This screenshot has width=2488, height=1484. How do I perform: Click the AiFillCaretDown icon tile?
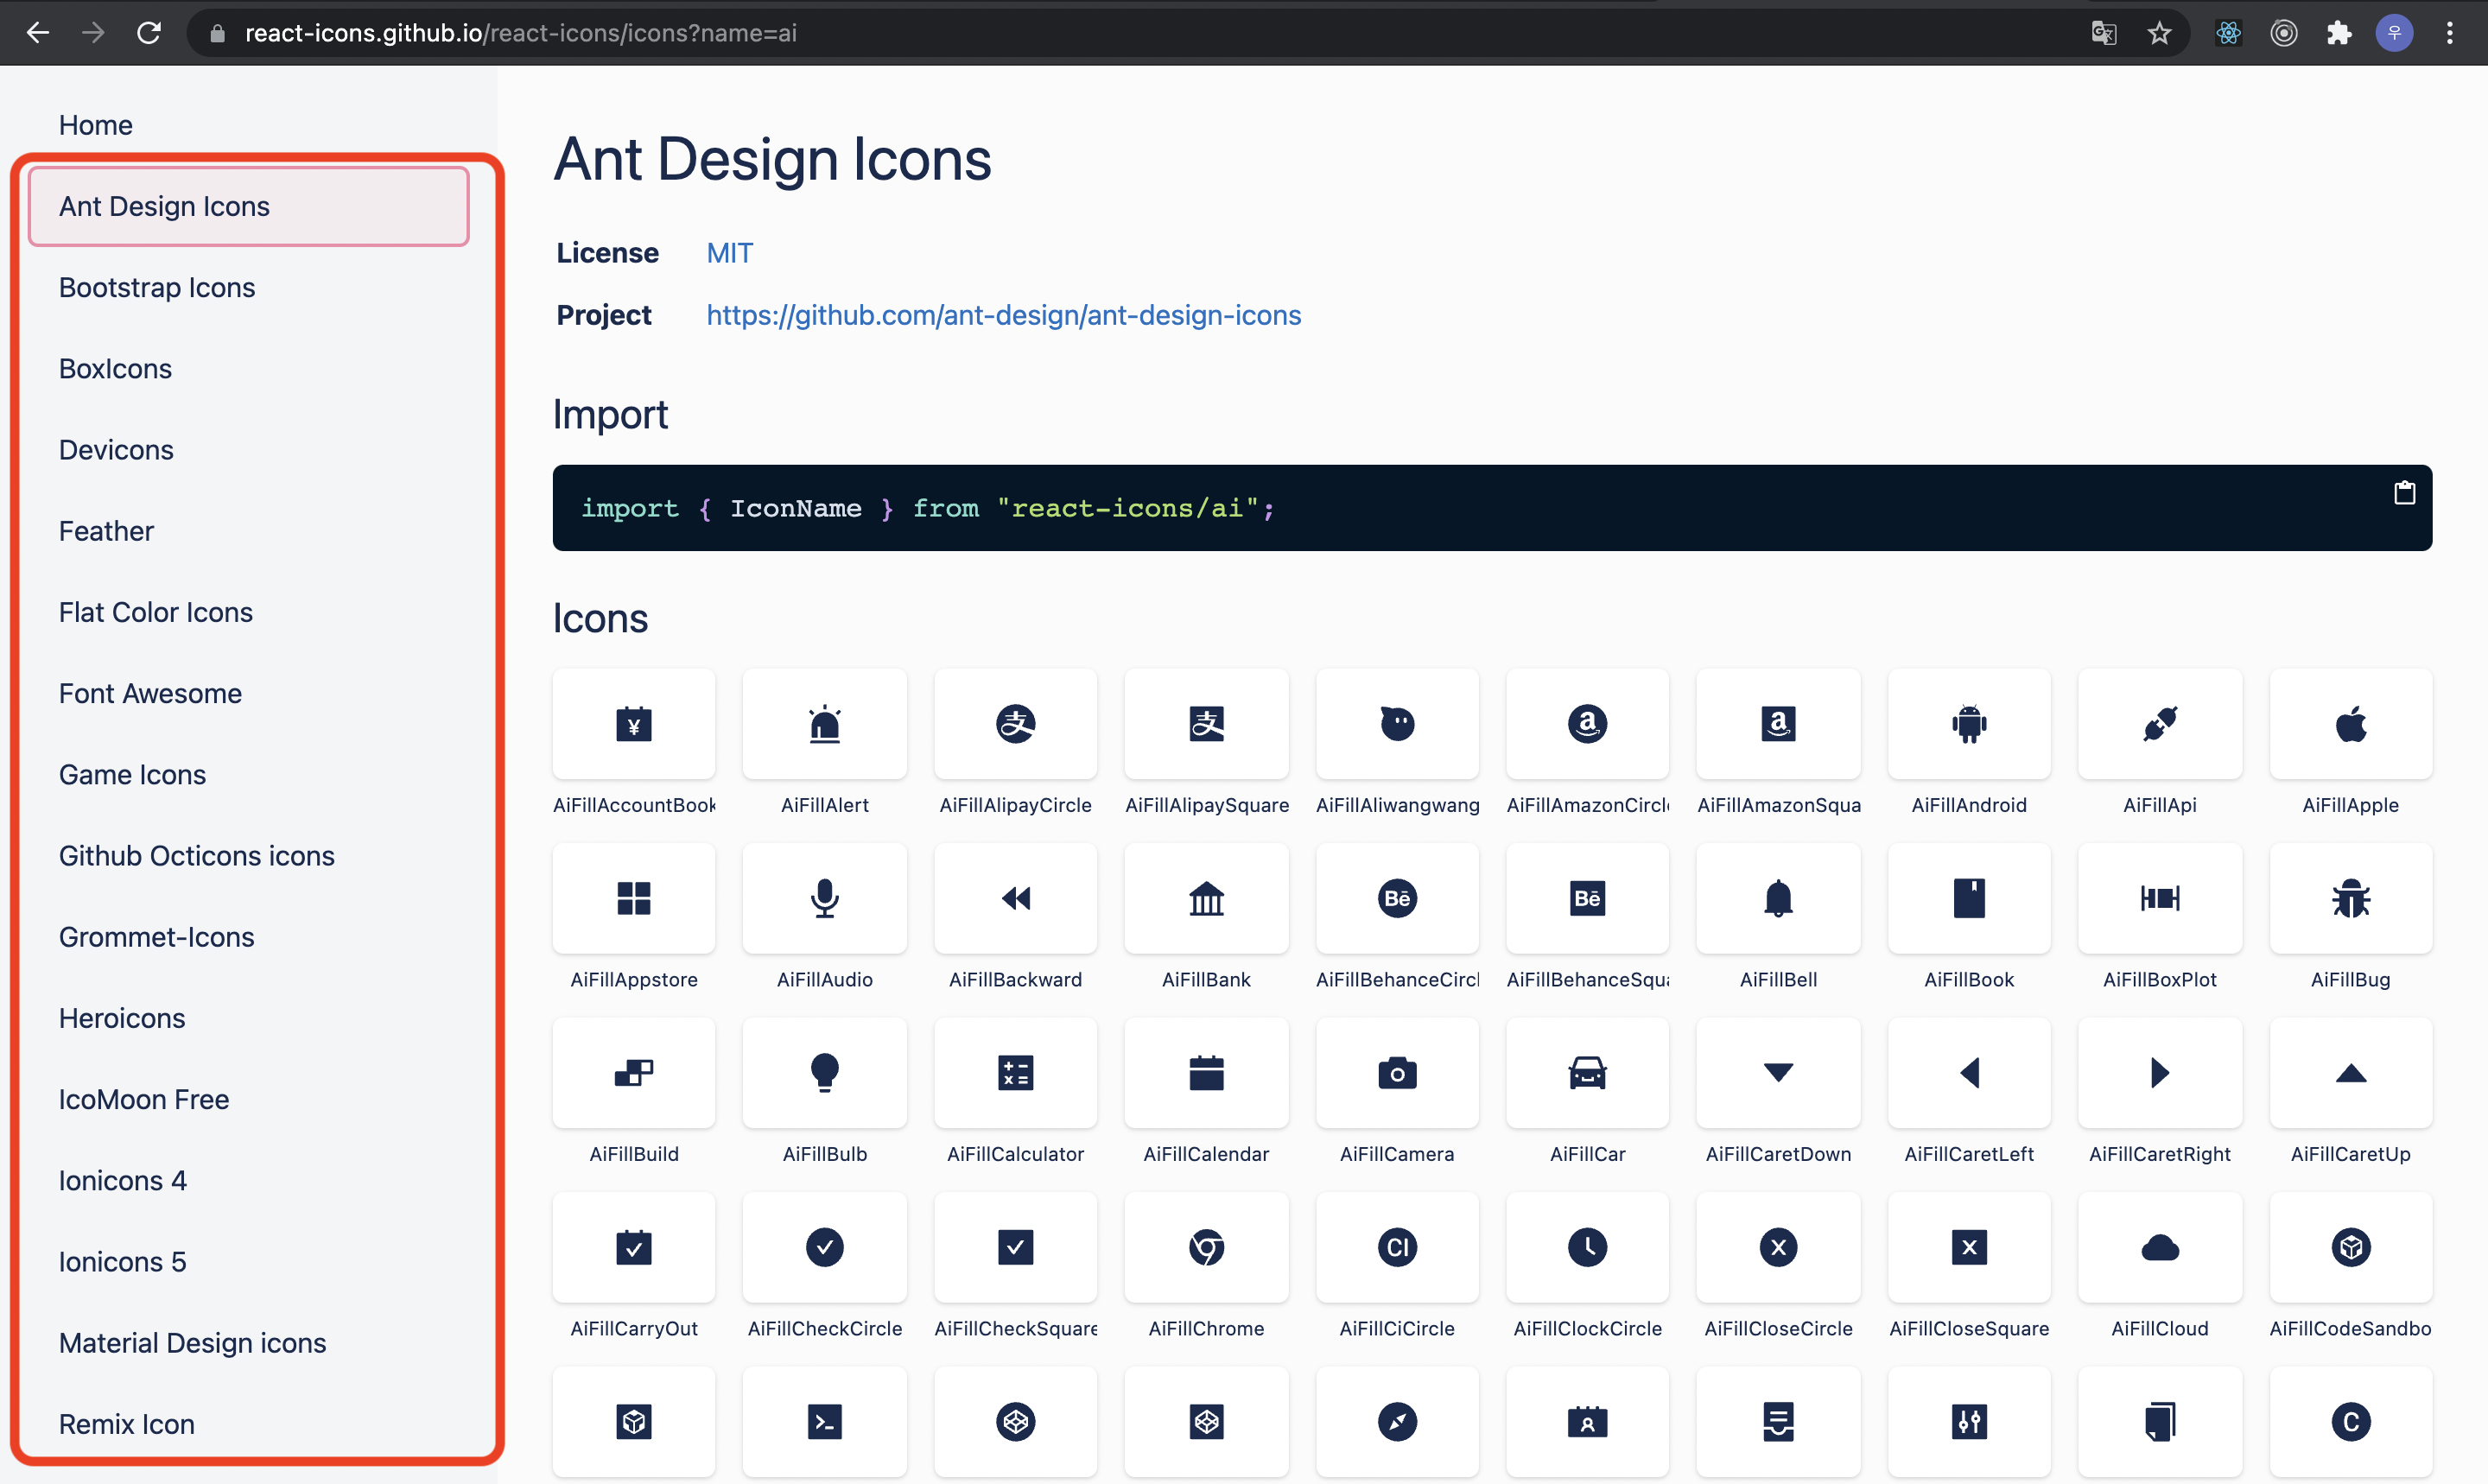point(1778,1073)
